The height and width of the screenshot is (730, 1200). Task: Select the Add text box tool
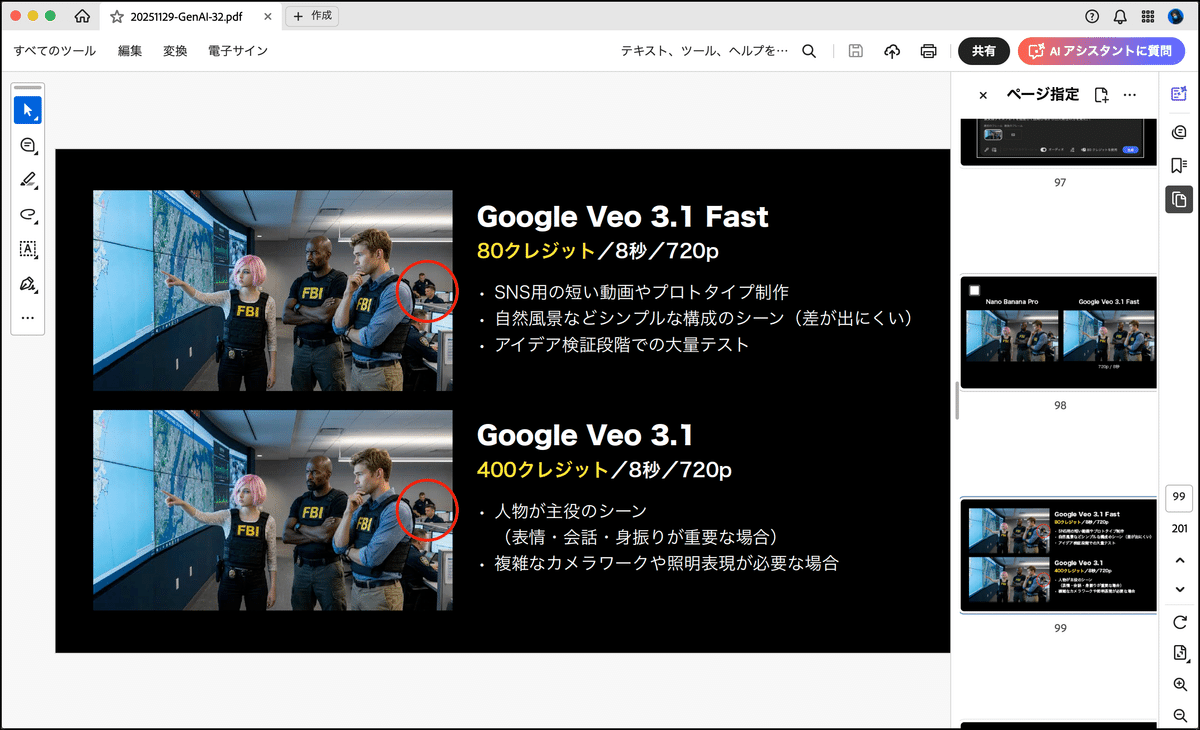point(28,249)
